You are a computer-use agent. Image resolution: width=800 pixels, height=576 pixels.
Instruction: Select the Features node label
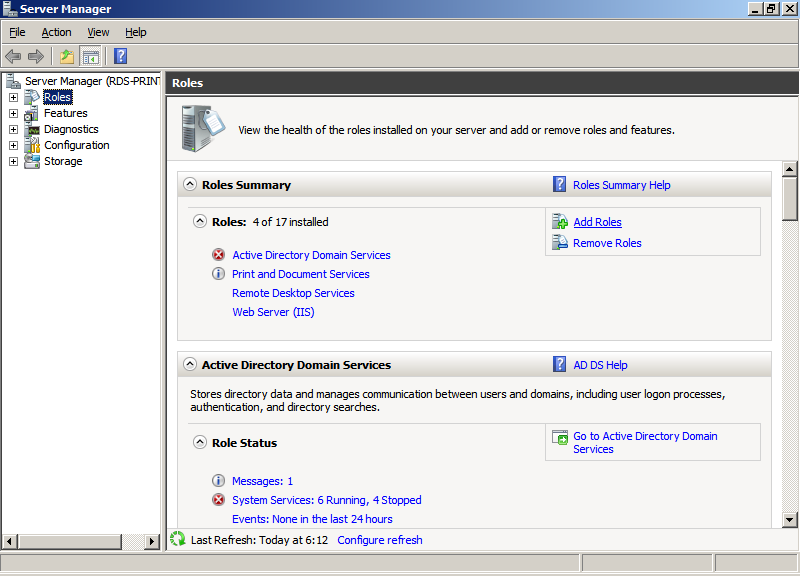[65, 113]
